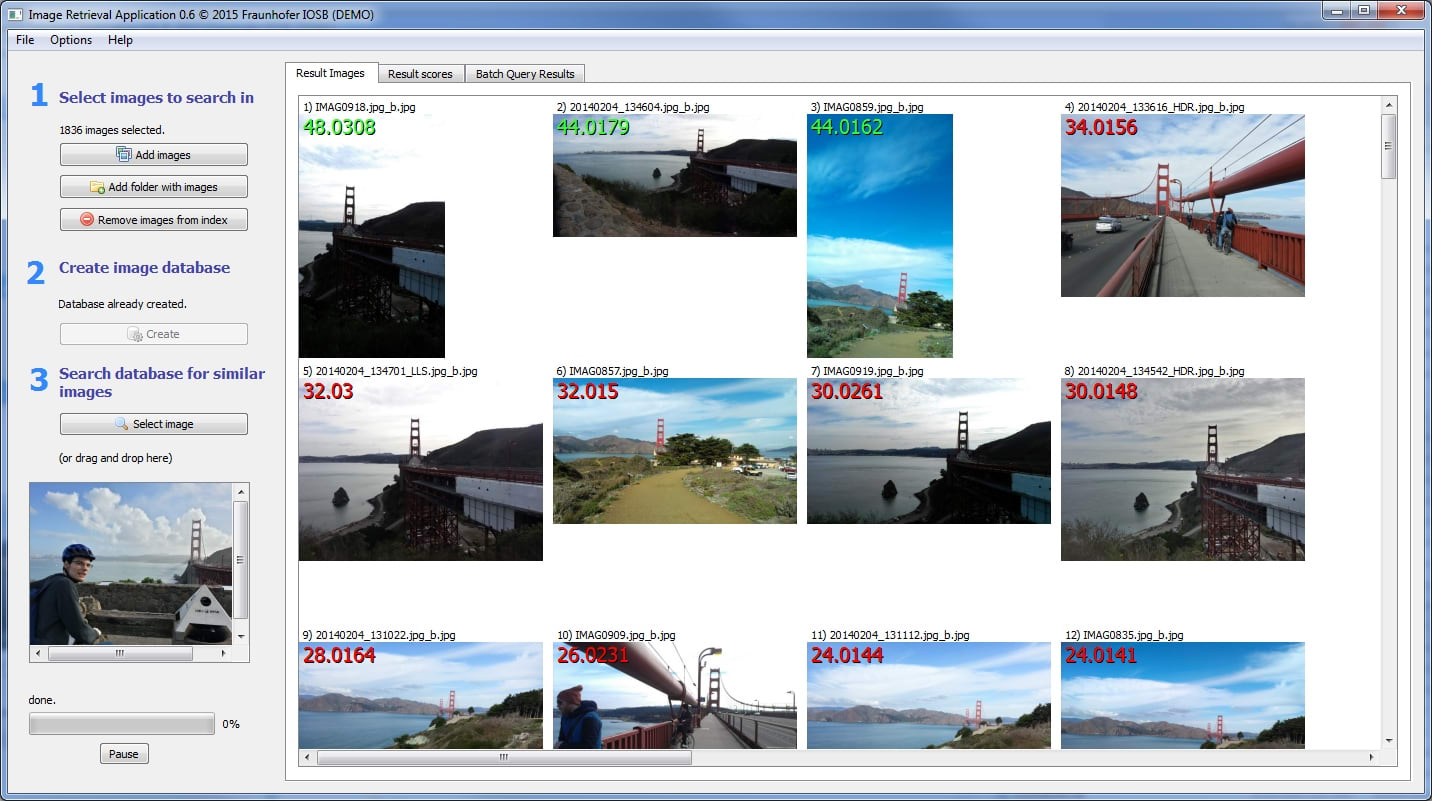Screen dimensions: 1432x801
Task: Click the query image preview of cyclist
Action: tap(131, 564)
